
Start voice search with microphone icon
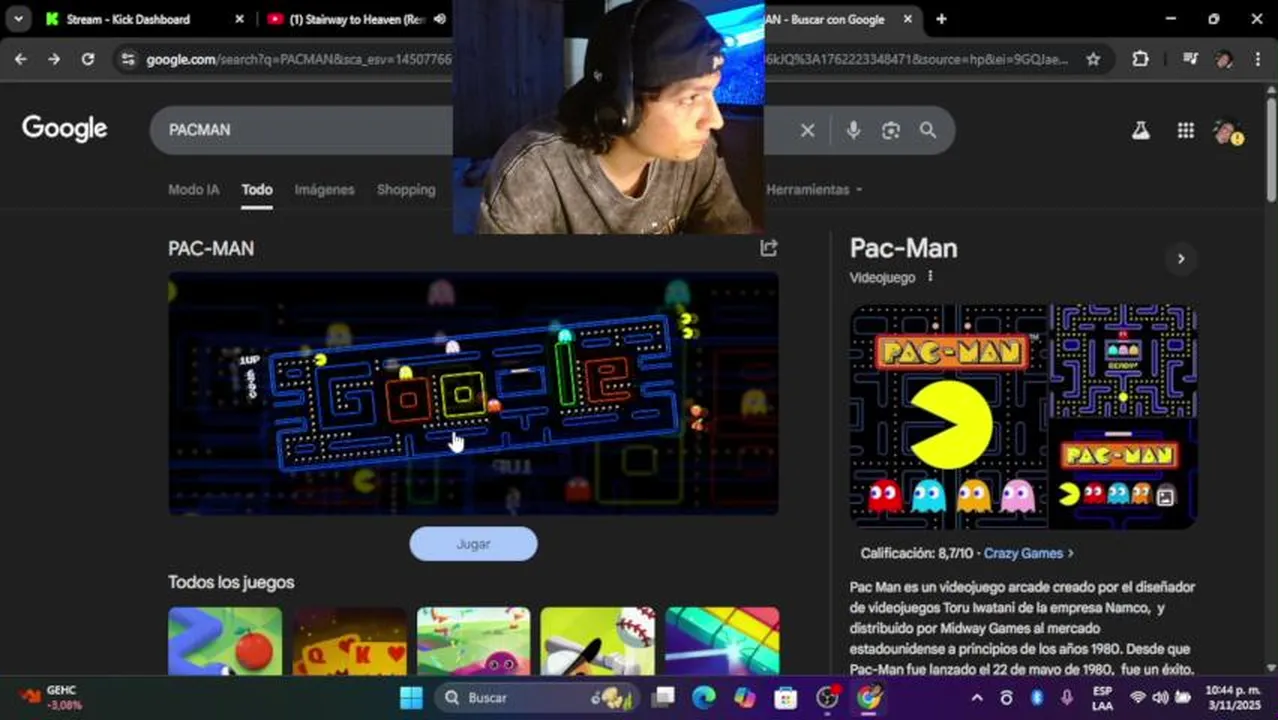(853, 130)
